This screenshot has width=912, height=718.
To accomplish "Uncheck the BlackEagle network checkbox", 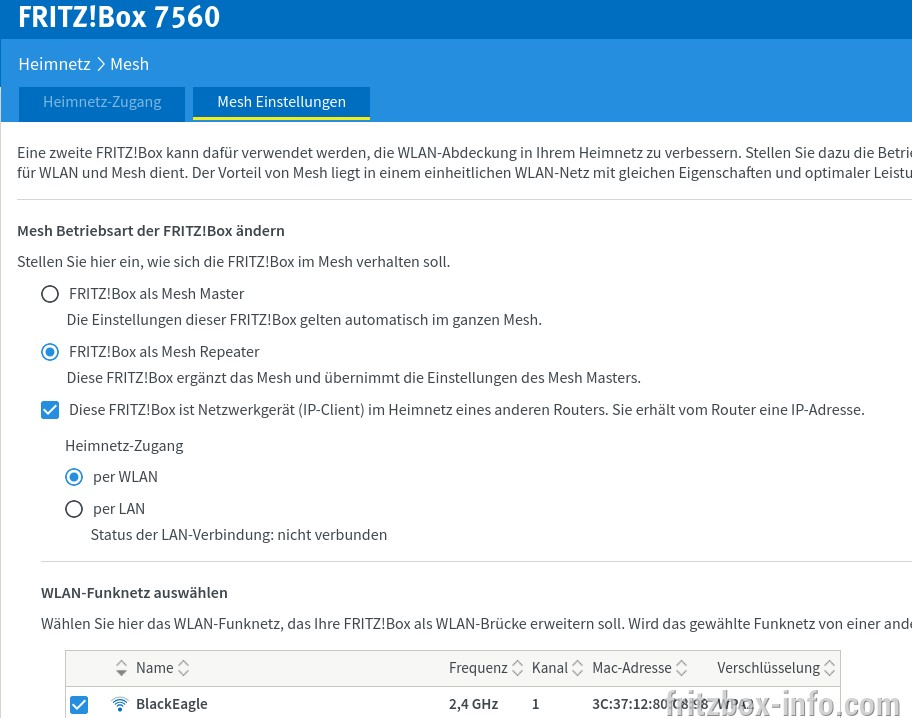I will click(79, 705).
